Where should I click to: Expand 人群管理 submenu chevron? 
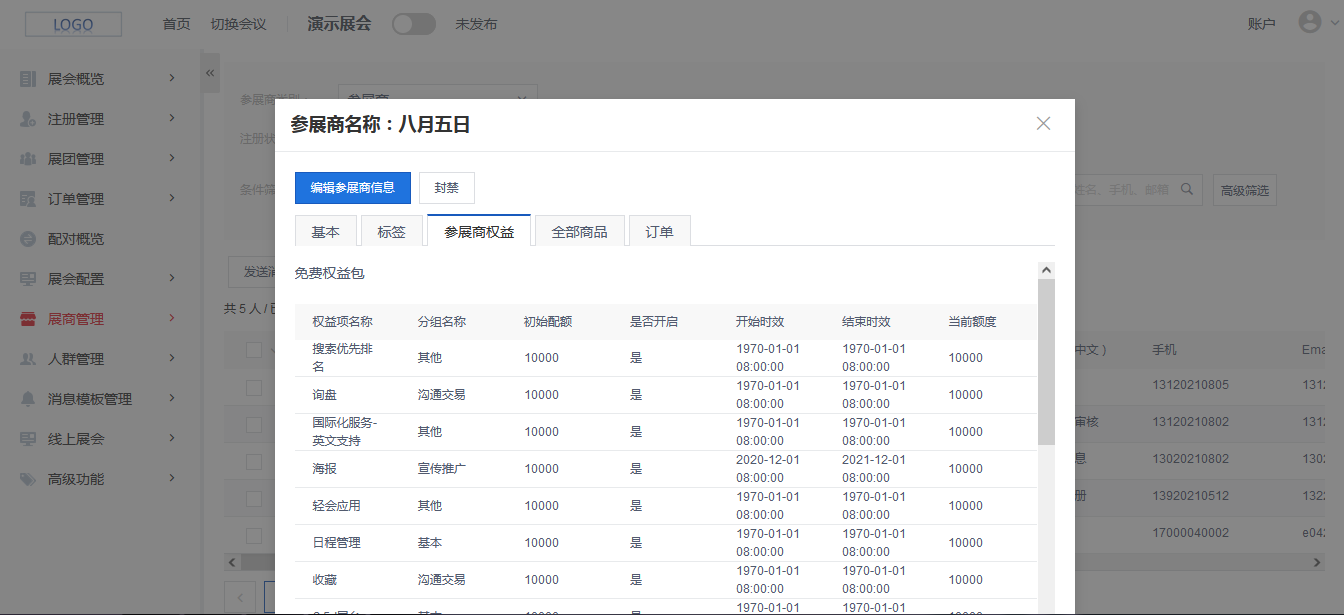tap(172, 358)
